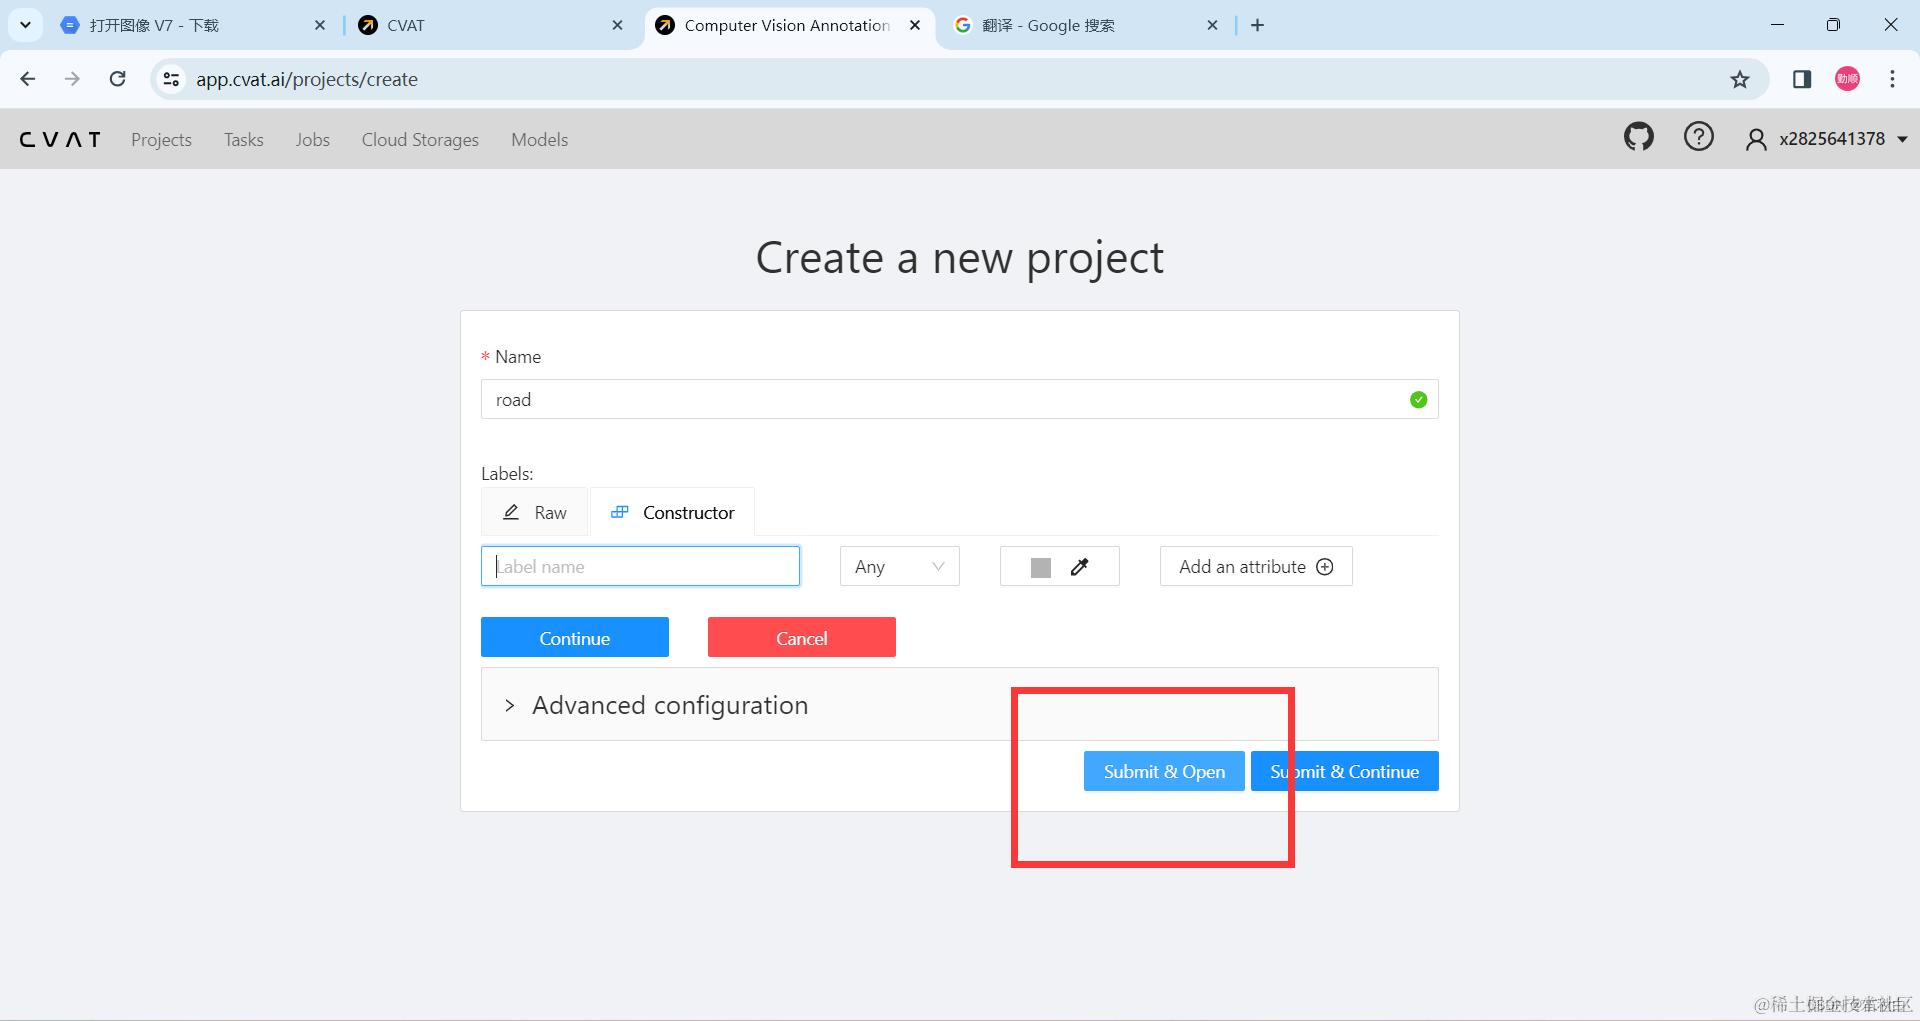
Task: Click the Constructor tab blocks icon
Action: [620, 512]
